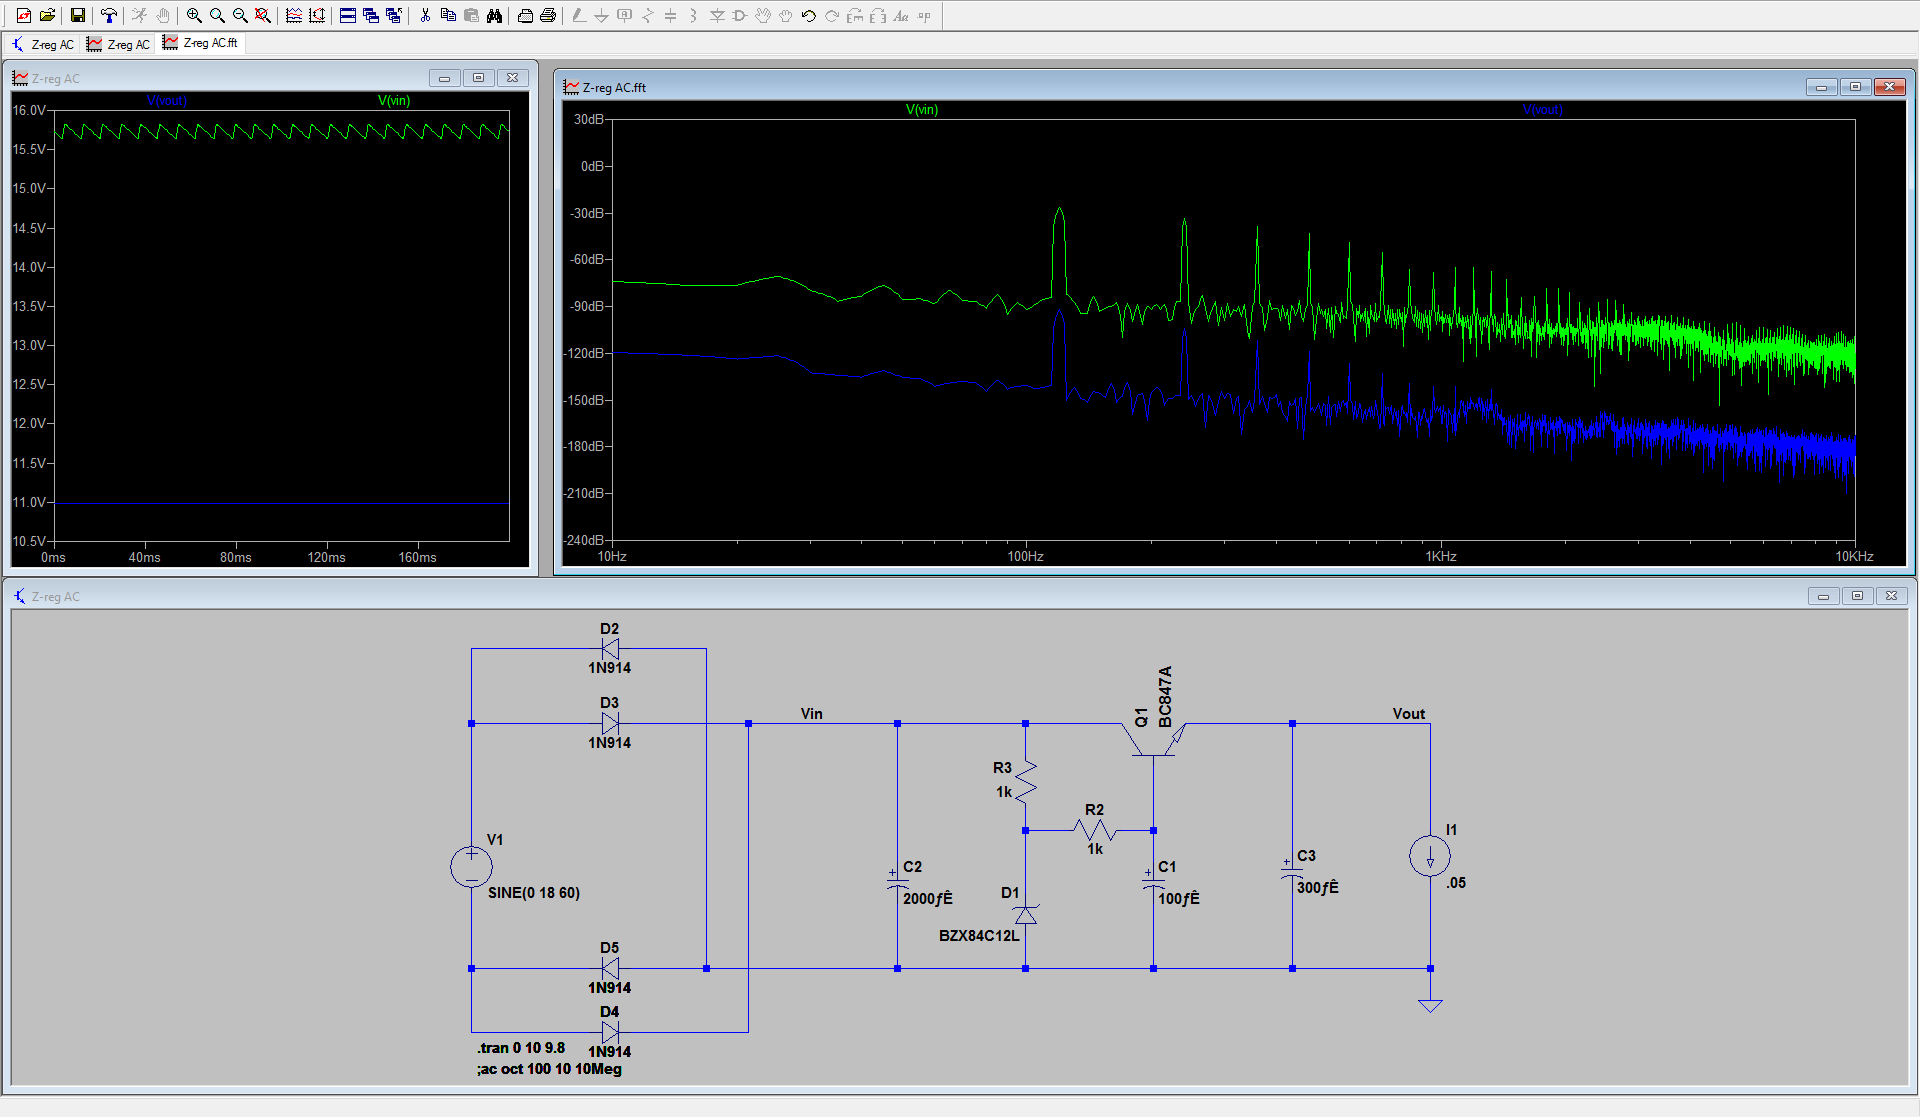Open Find with binoculars icon
This screenshot has height=1117, width=1920.
tap(494, 15)
